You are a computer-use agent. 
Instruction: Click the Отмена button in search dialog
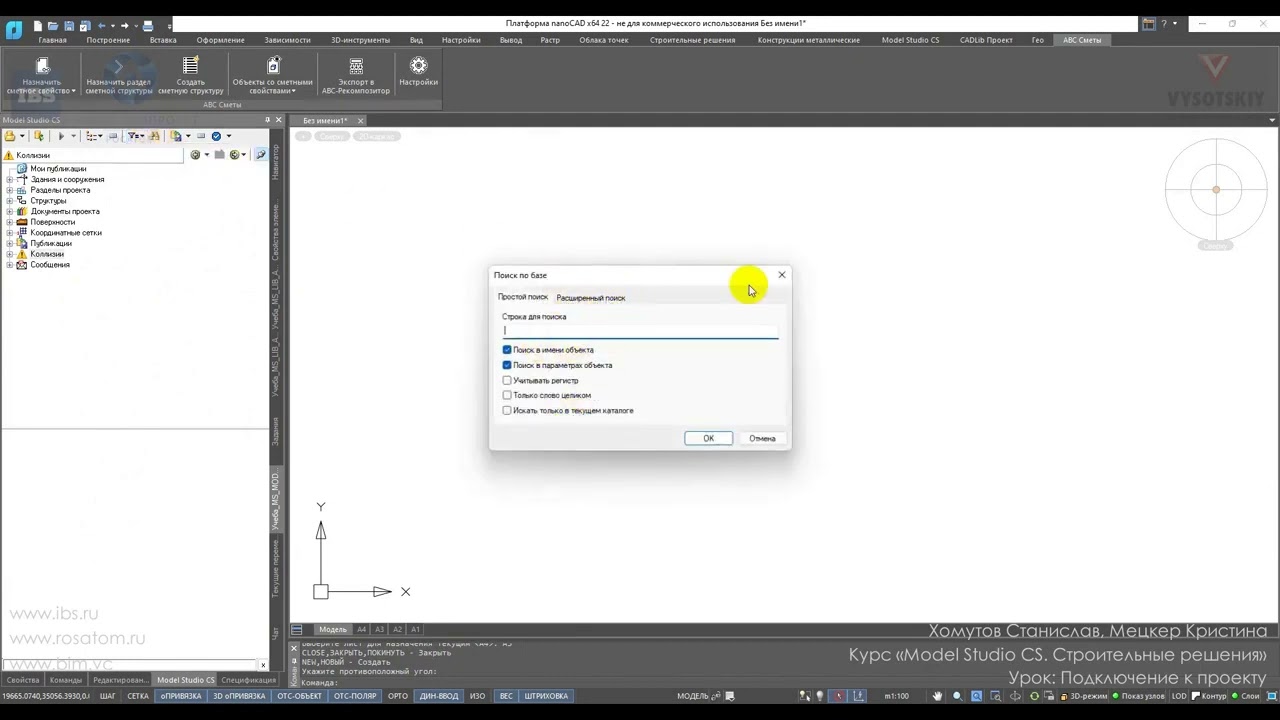pos(762,438)
